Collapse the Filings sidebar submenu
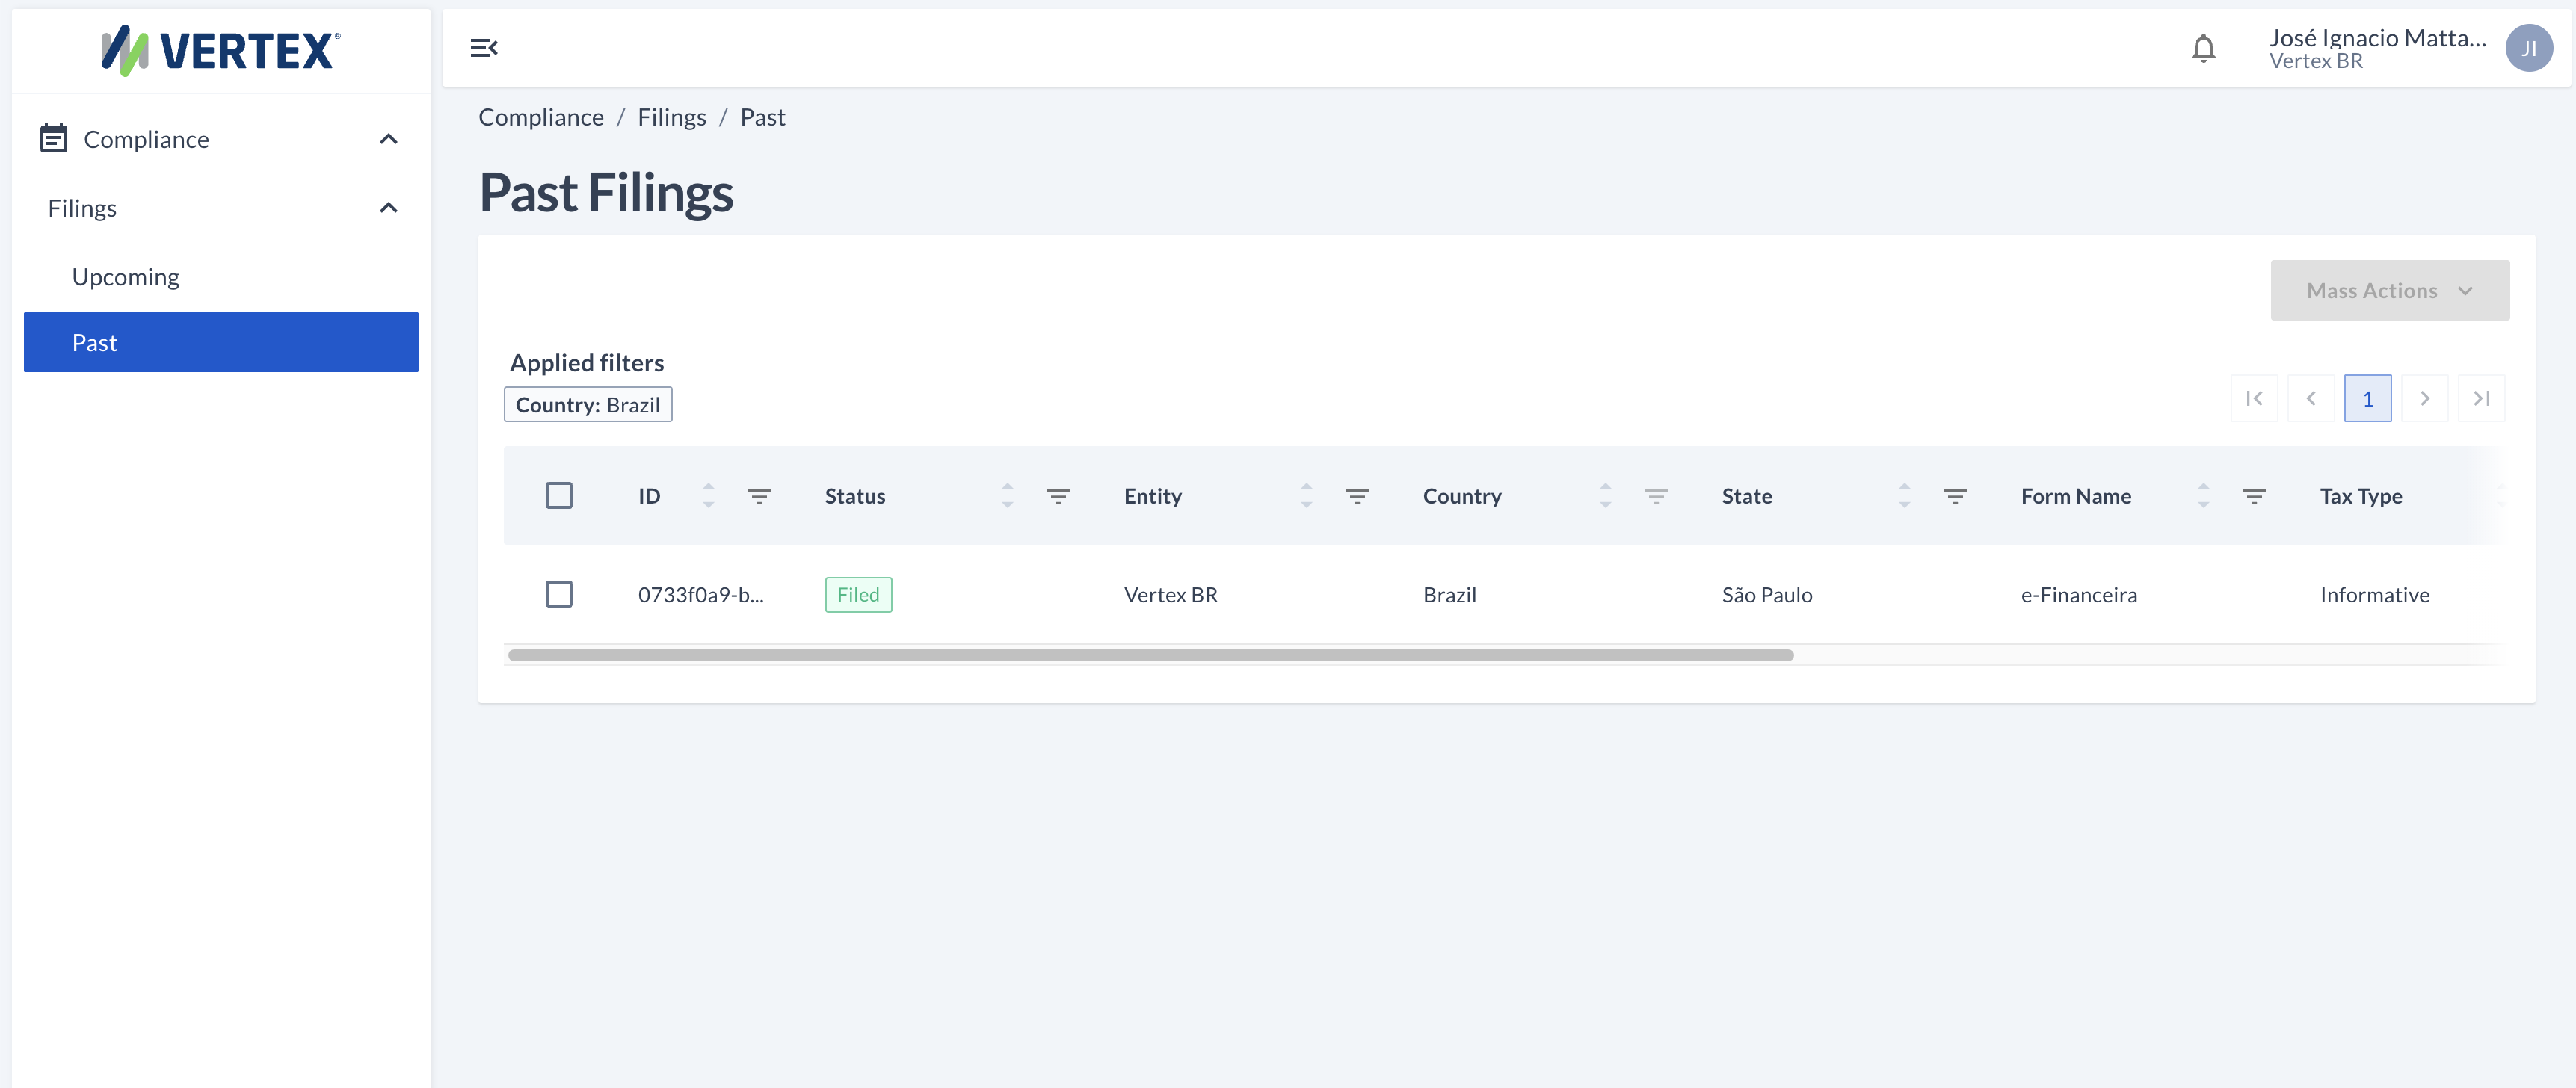Viewport: 2576px width, 1088px height. (389, 208)
